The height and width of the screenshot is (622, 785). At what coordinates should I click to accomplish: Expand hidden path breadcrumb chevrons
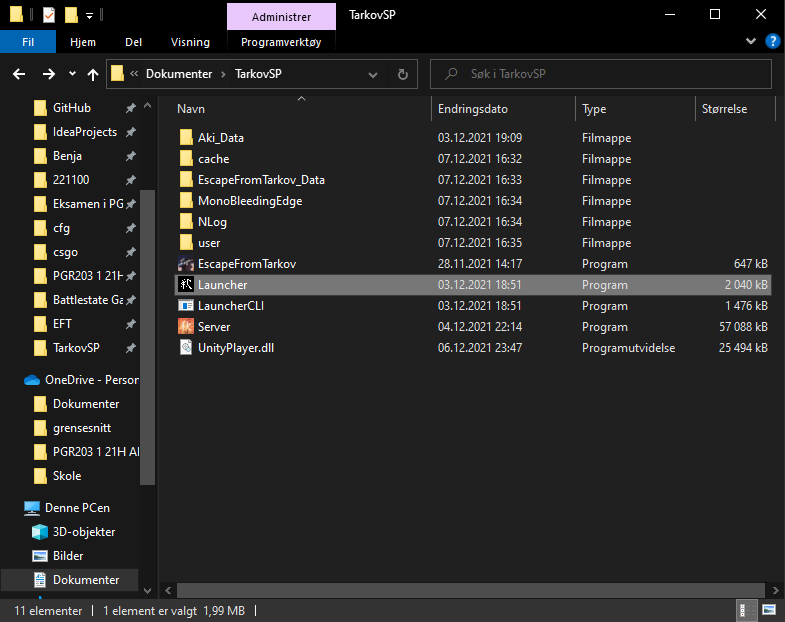[134, 74]
